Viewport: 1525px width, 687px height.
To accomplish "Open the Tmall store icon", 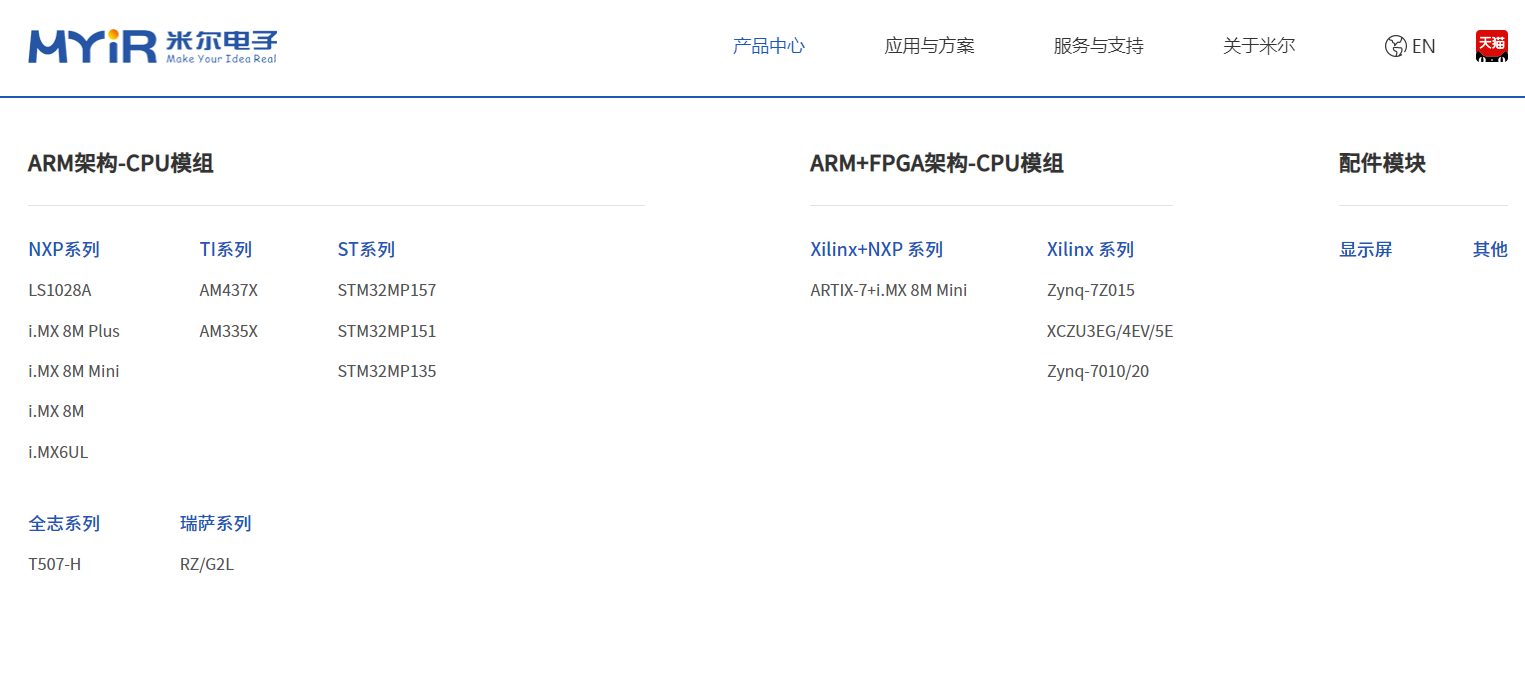I will coord(1491,46).
